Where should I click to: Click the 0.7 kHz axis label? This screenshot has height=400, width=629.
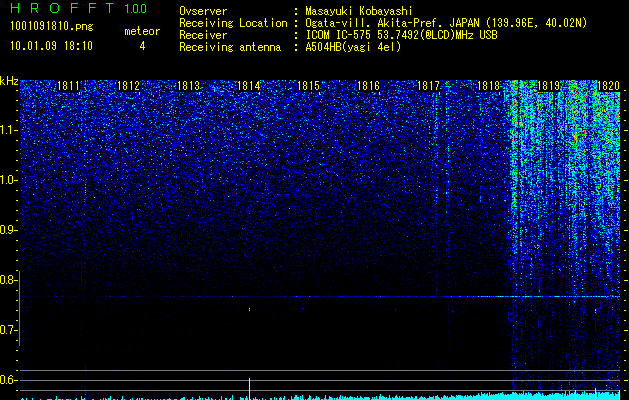coord(8,330)
